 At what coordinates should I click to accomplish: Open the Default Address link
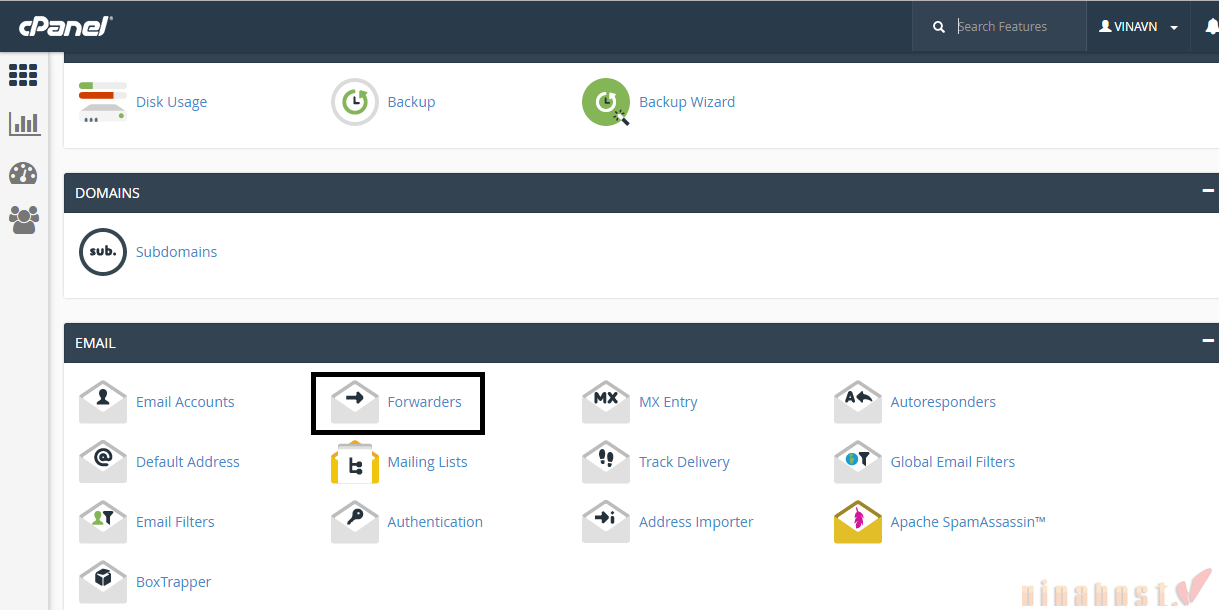click(188, 462)
